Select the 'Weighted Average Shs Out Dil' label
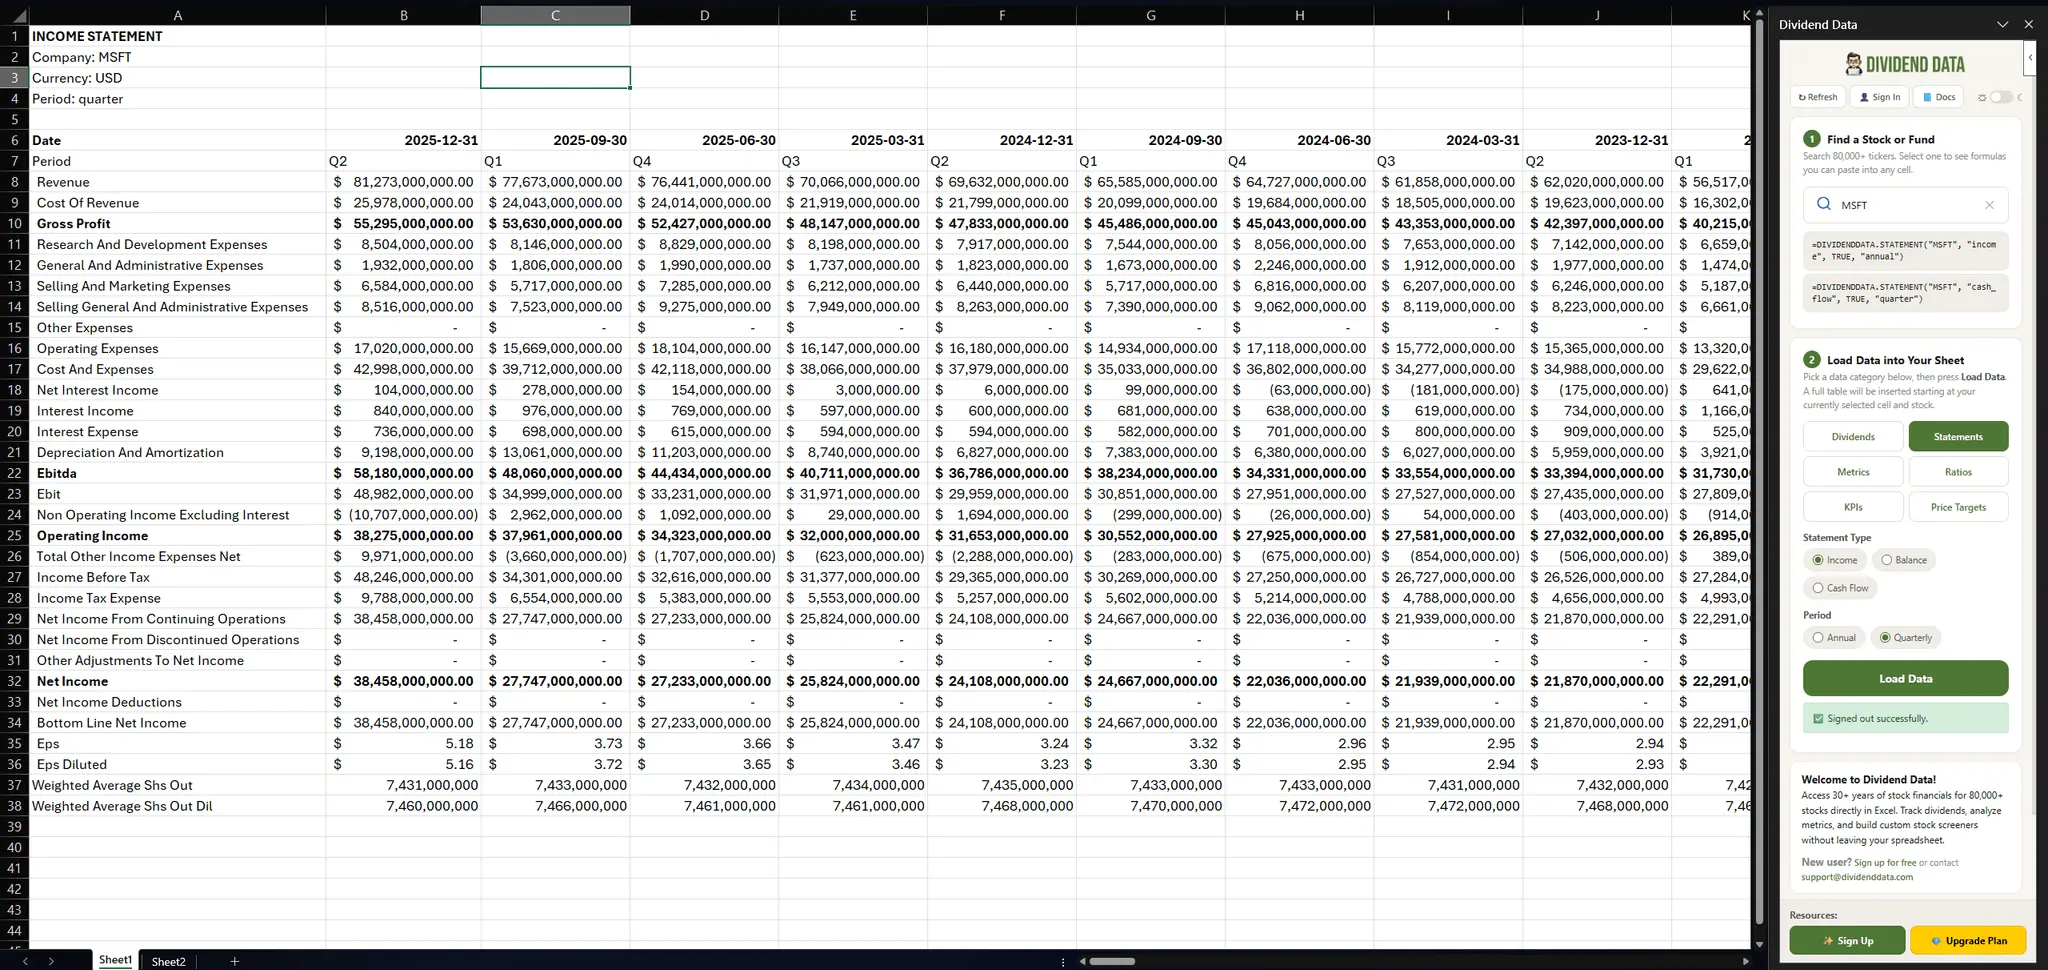The width and height of the screenshot is (2048, 970). click(177, 806)
